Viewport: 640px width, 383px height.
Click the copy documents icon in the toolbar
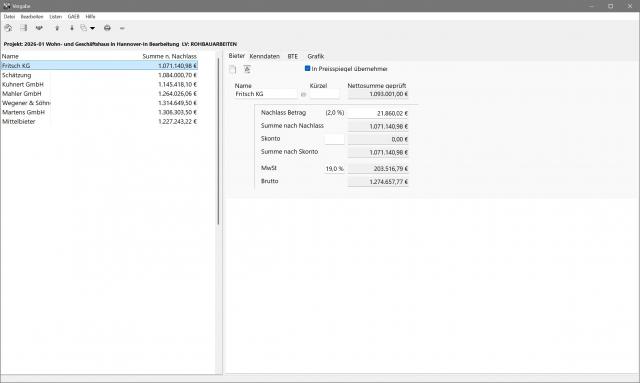tap(84, 28)
